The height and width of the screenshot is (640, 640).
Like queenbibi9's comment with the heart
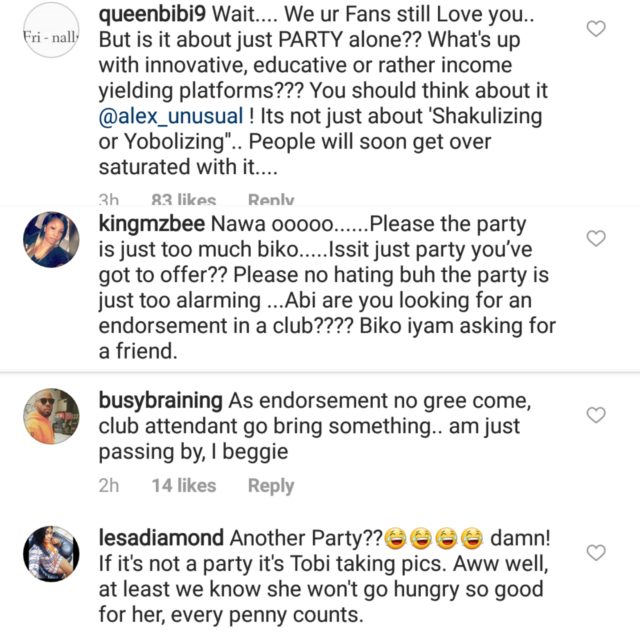(596, 29)
